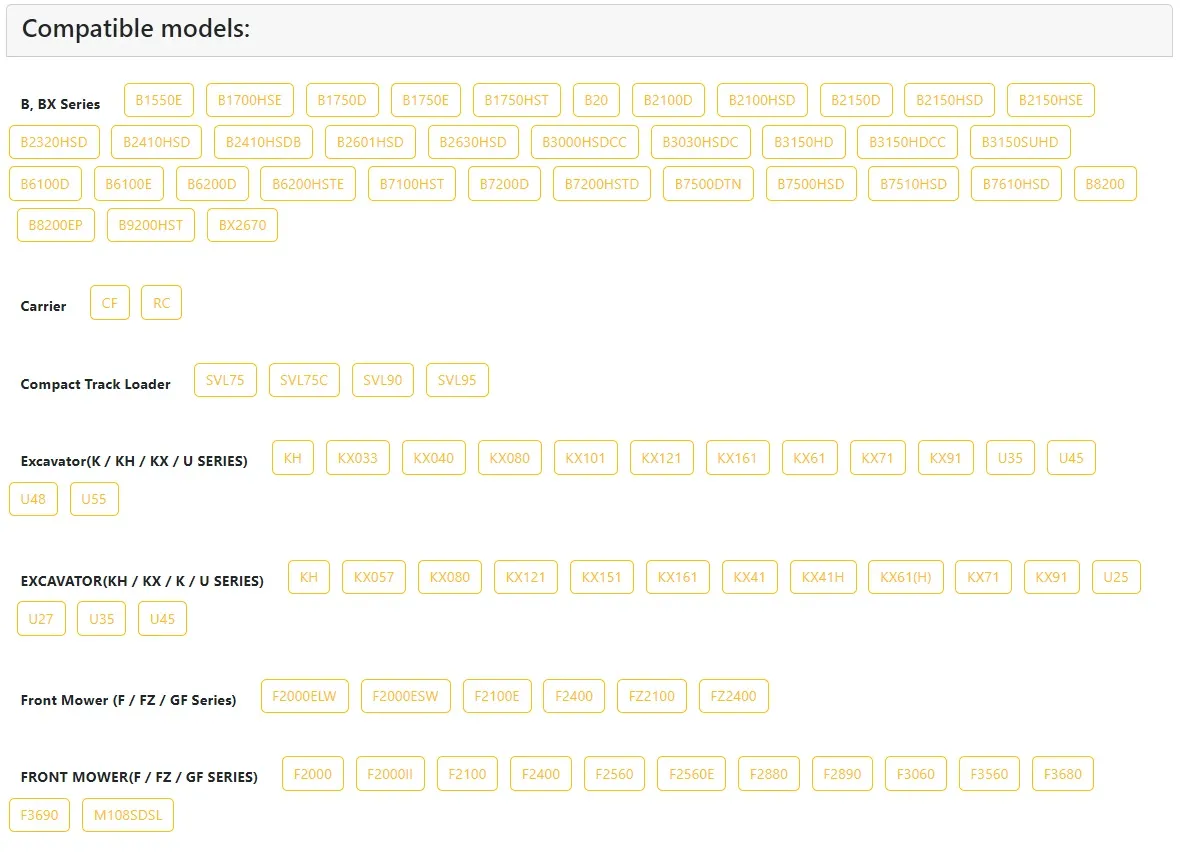Select the KX040 excavator tag
Screen dimensions: 1180x864
point(433,458)
